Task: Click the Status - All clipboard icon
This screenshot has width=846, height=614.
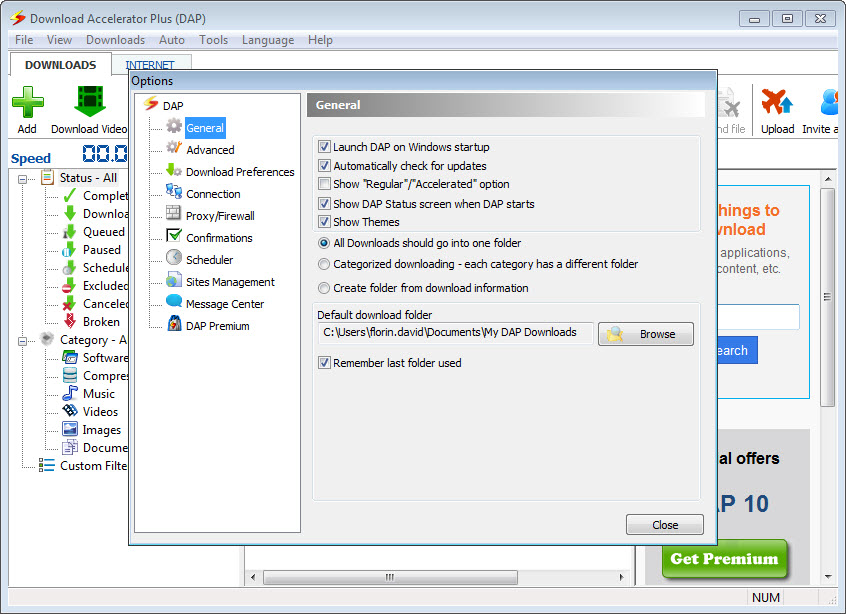Action: click(x=47, y=176)
